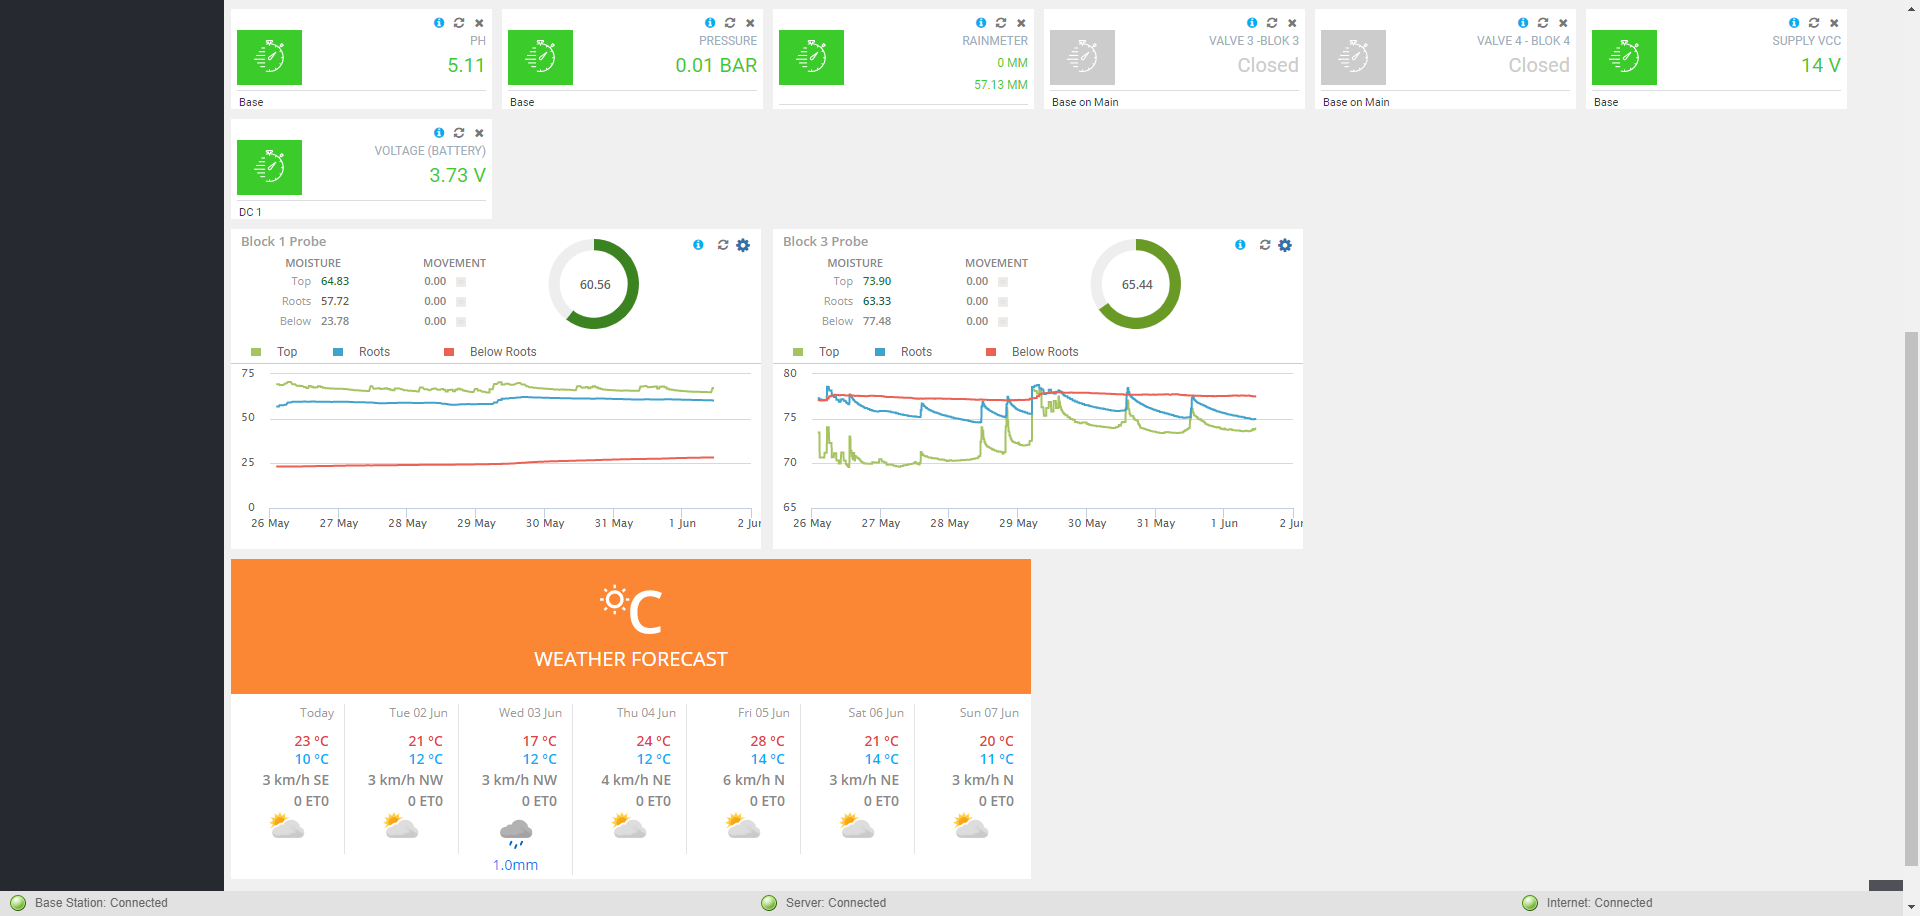Refresh the Voltage (Battery) widget

point(459,133)
